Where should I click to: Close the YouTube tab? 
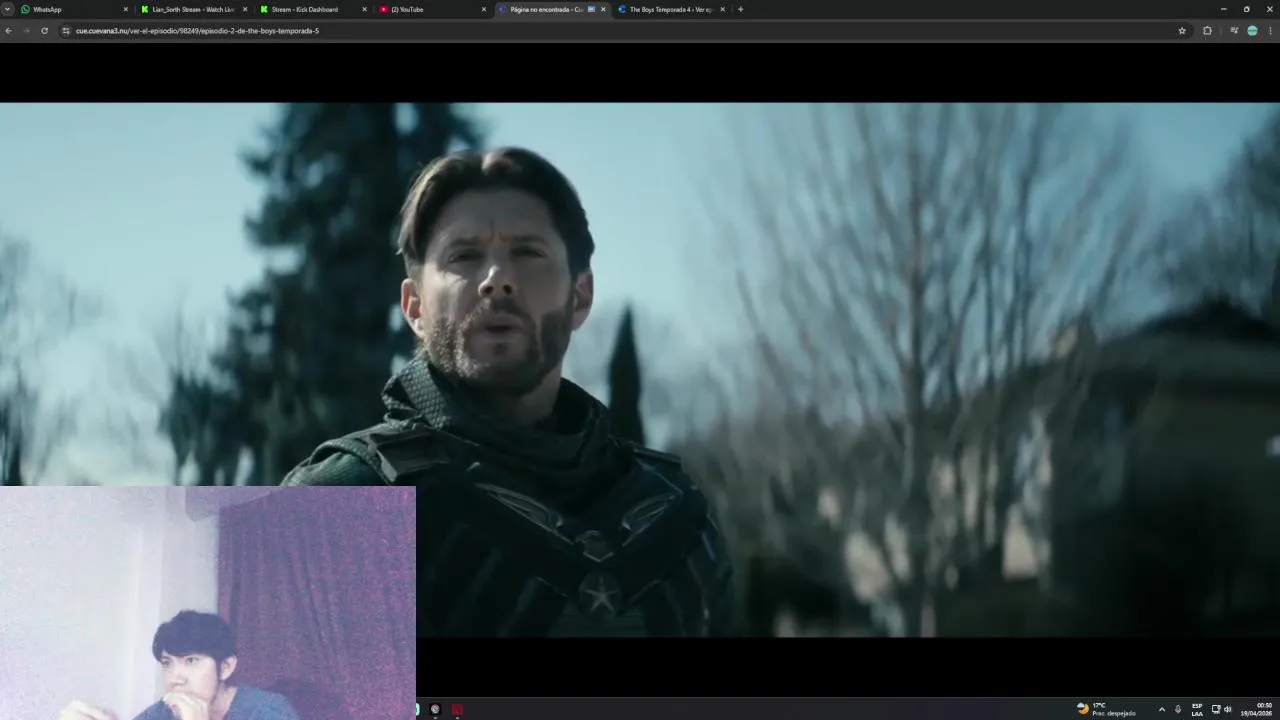pos(484,9)
